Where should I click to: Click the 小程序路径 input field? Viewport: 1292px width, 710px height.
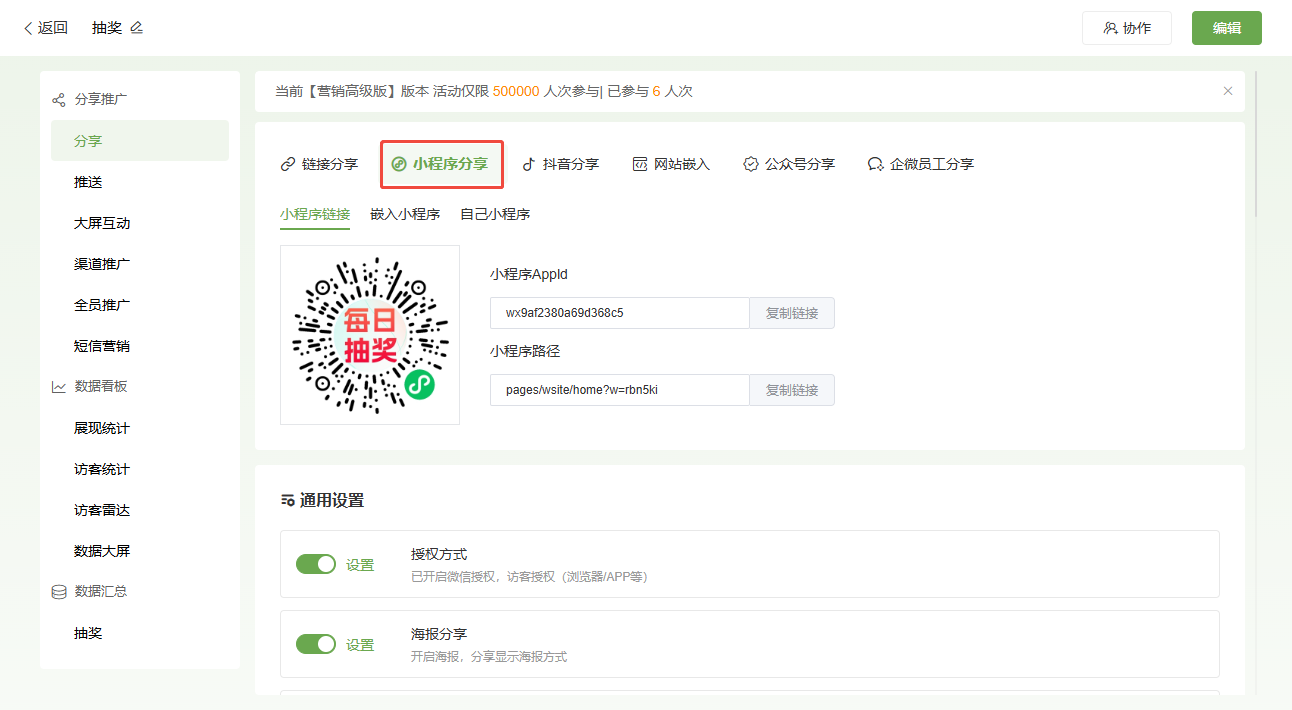click(620, 390)
